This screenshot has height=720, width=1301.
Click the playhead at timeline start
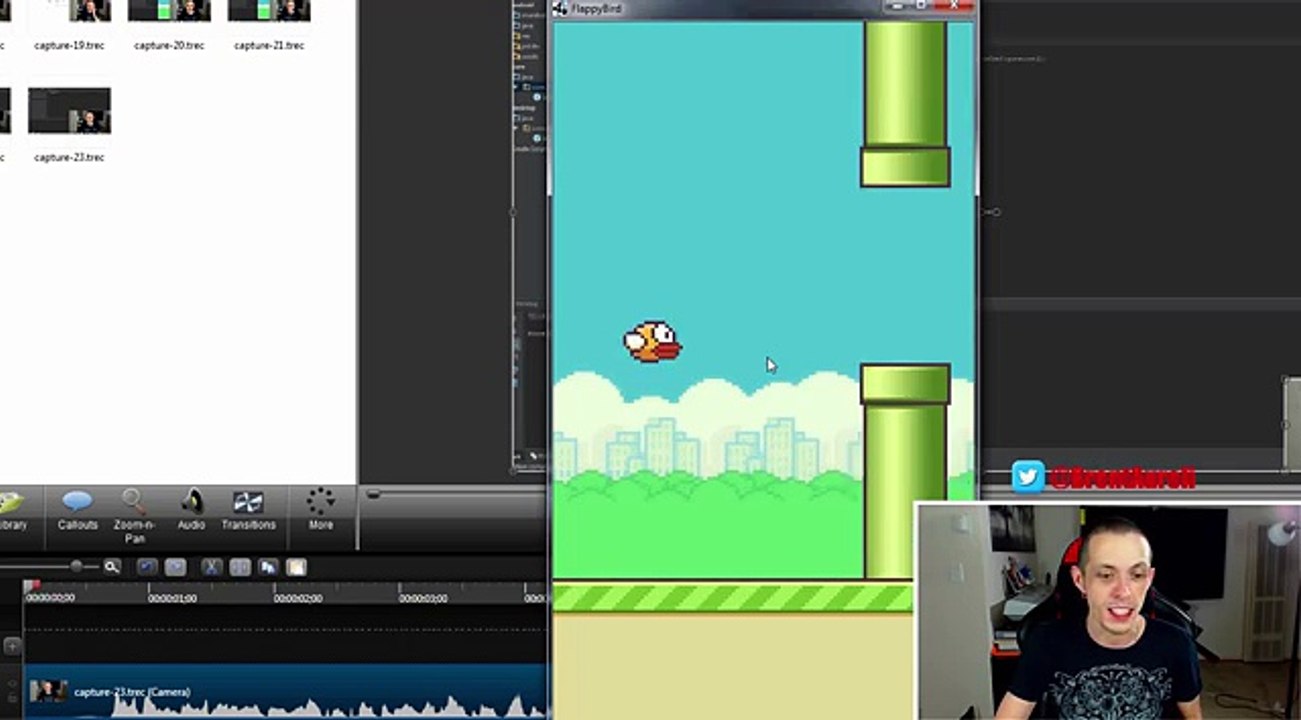30,586
